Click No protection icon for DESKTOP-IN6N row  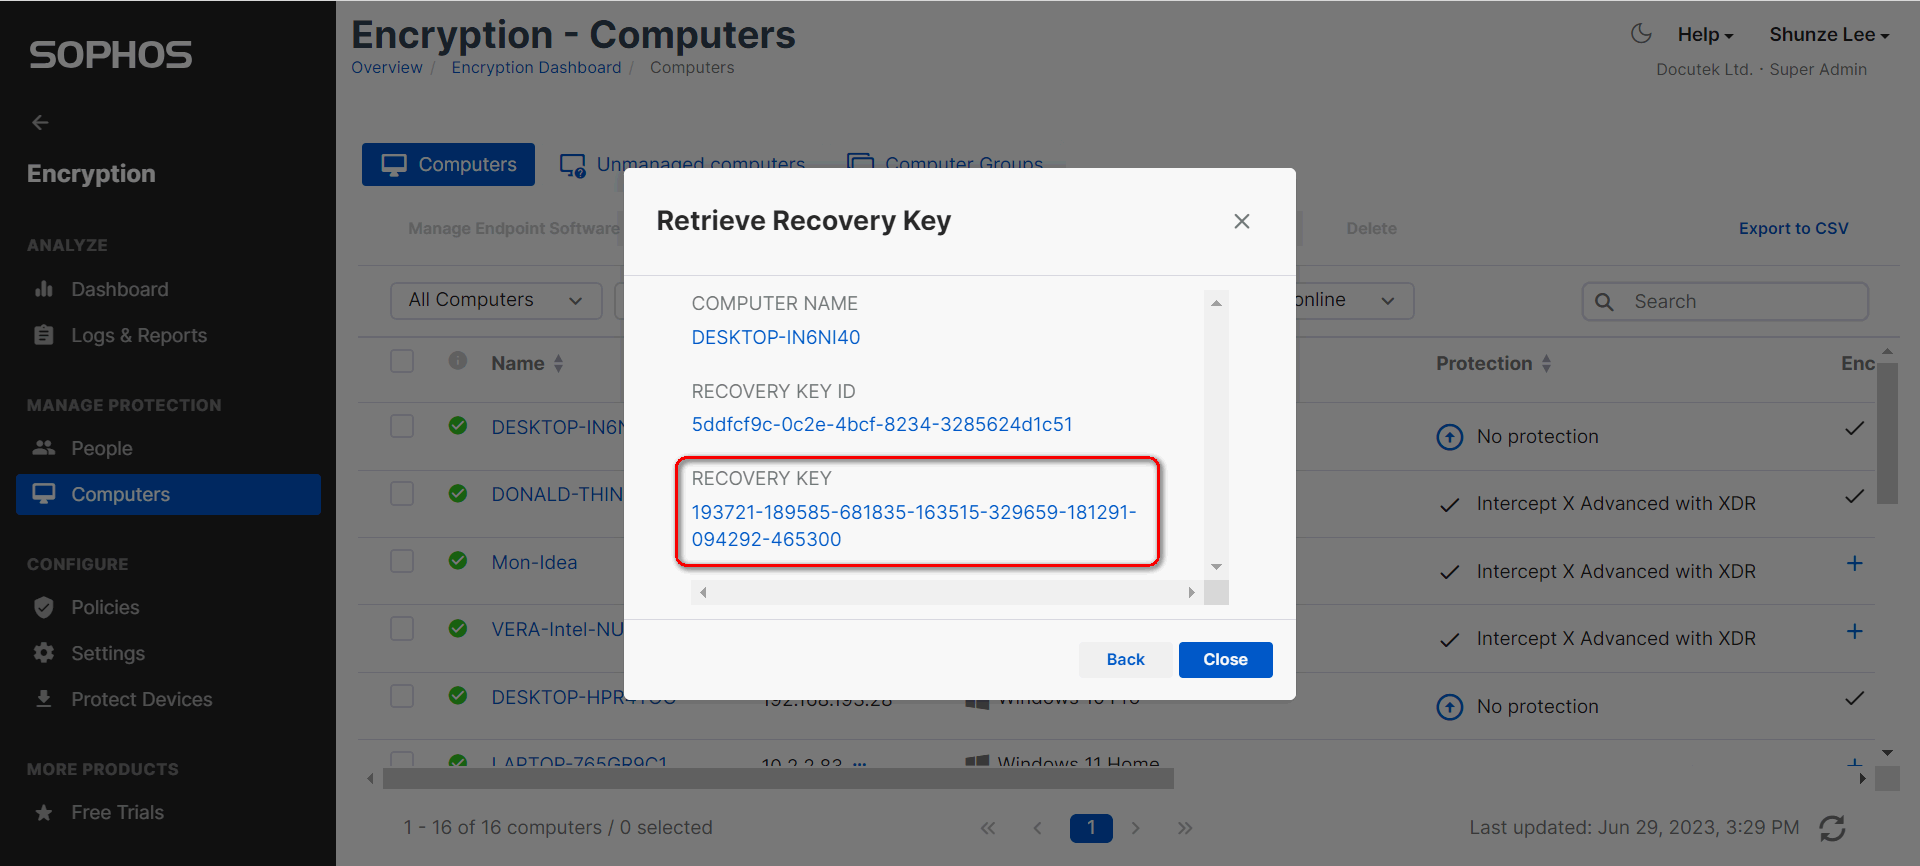pos(1449,437)
